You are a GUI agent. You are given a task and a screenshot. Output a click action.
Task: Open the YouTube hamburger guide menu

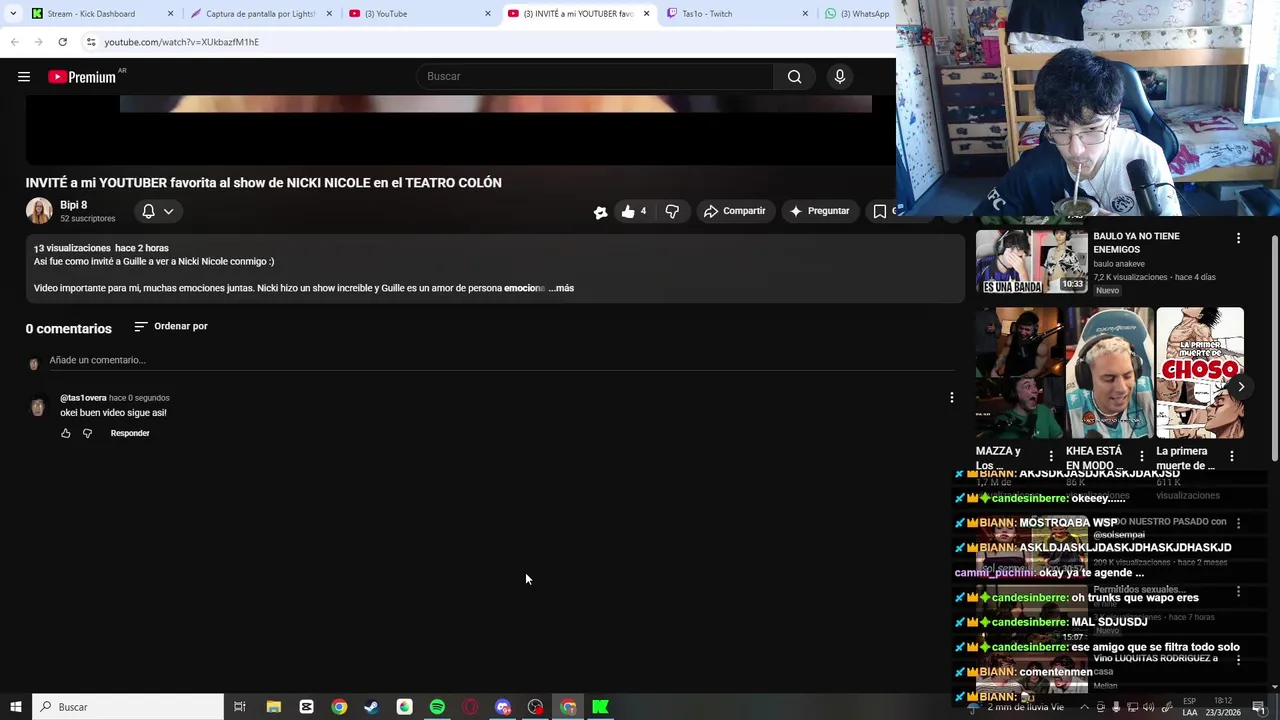coord(24,77)
